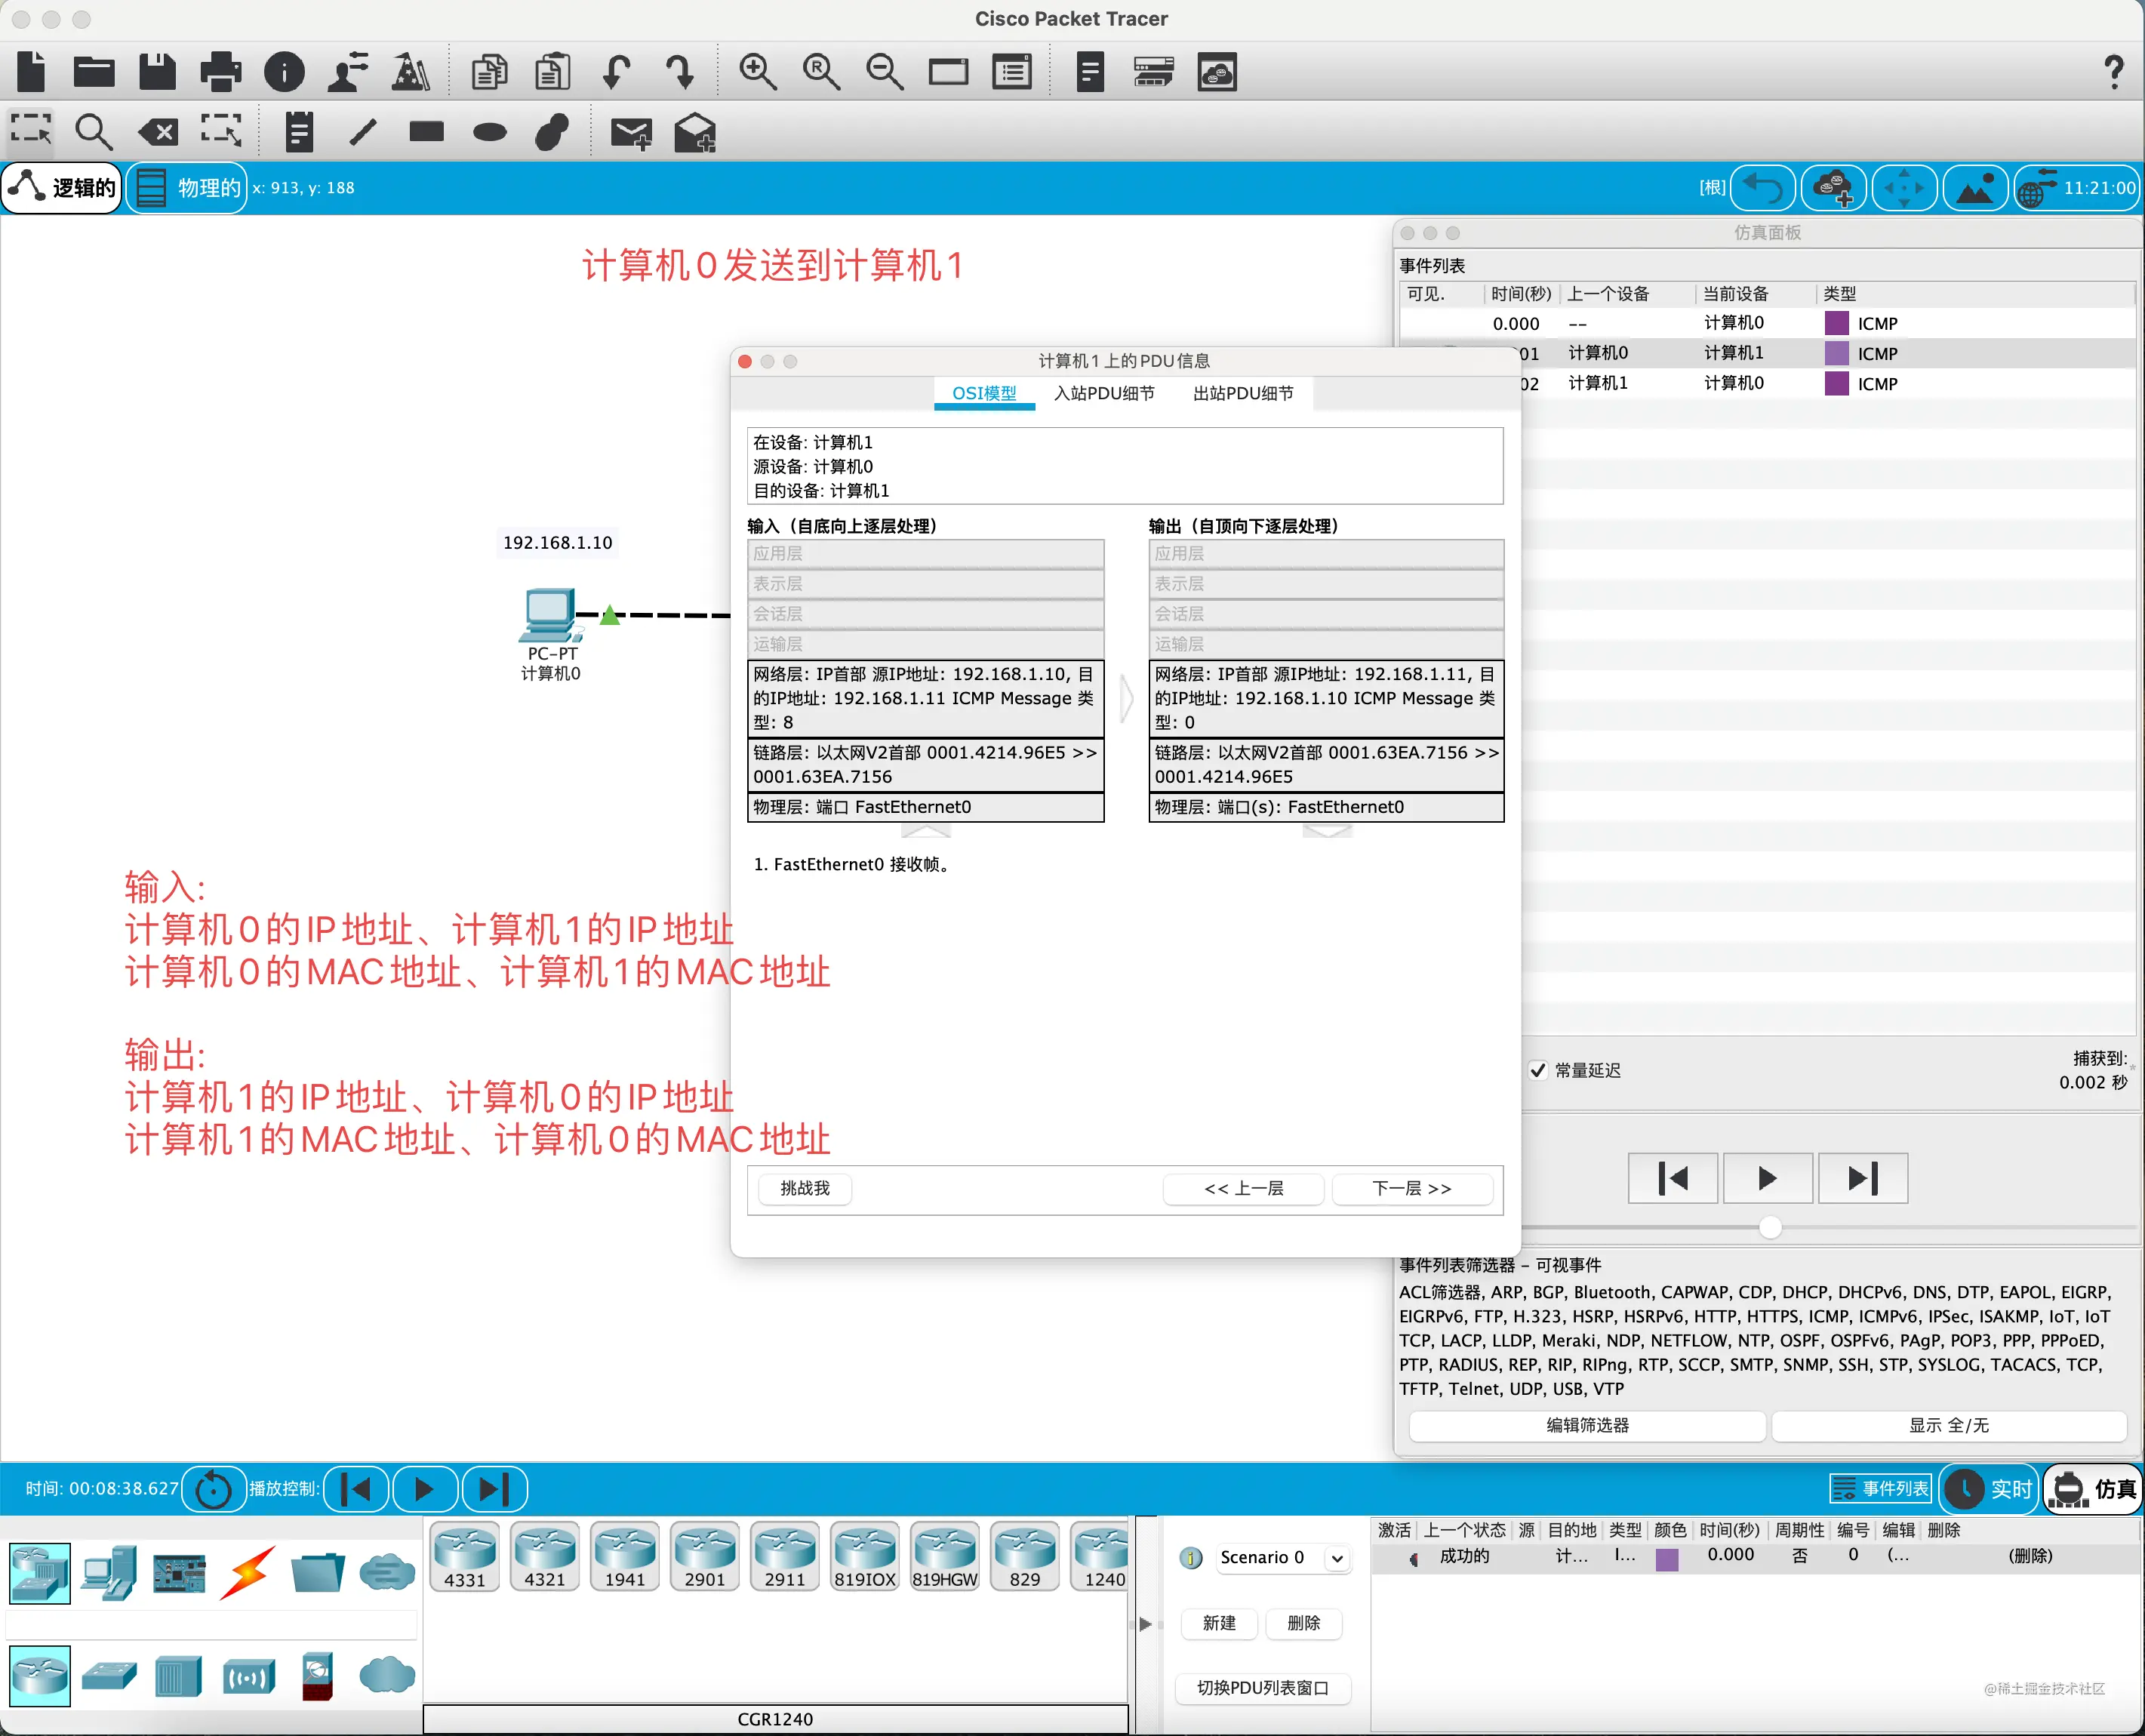Image resolution: width=2145 pixels, height=1736 pixels.
Task: Click the Copy icon in the toolbar
Action: [490, 72]
